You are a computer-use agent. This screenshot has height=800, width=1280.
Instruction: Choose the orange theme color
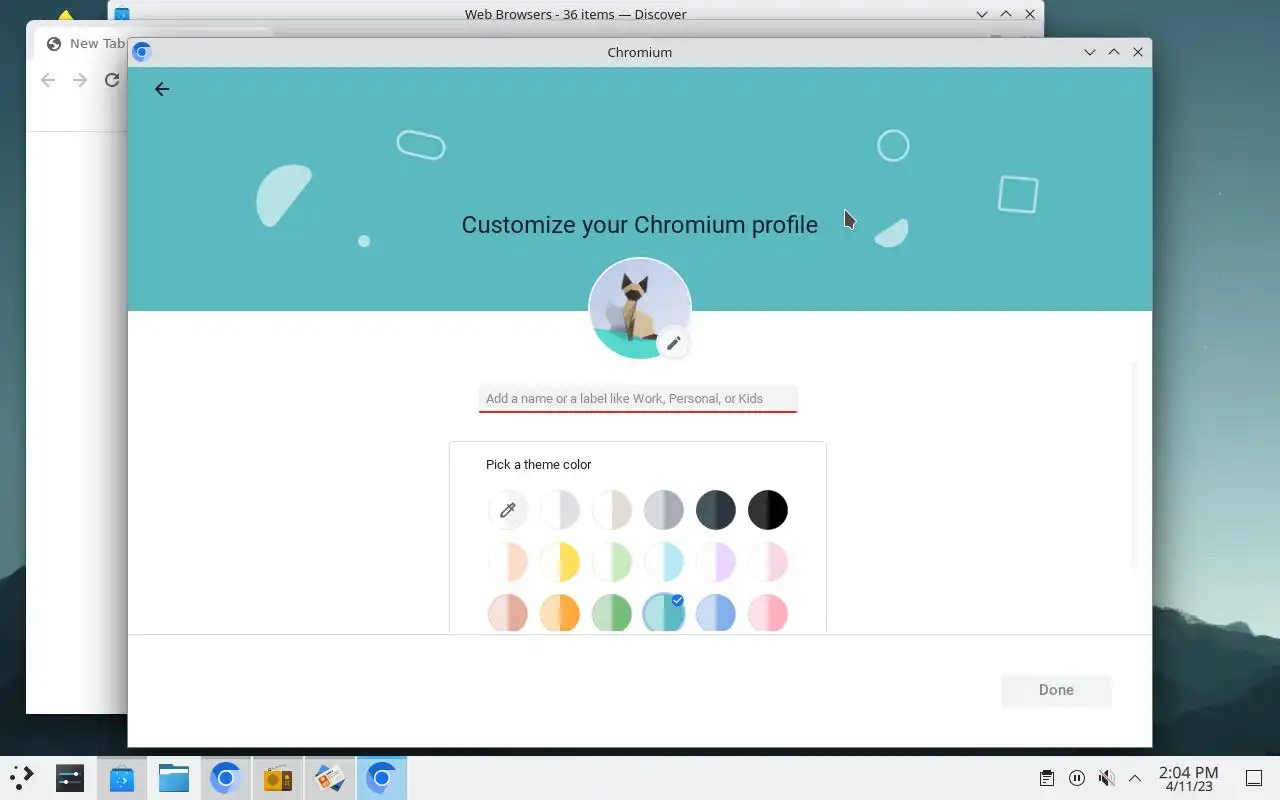pyautogui.click(x=560, y=613)
